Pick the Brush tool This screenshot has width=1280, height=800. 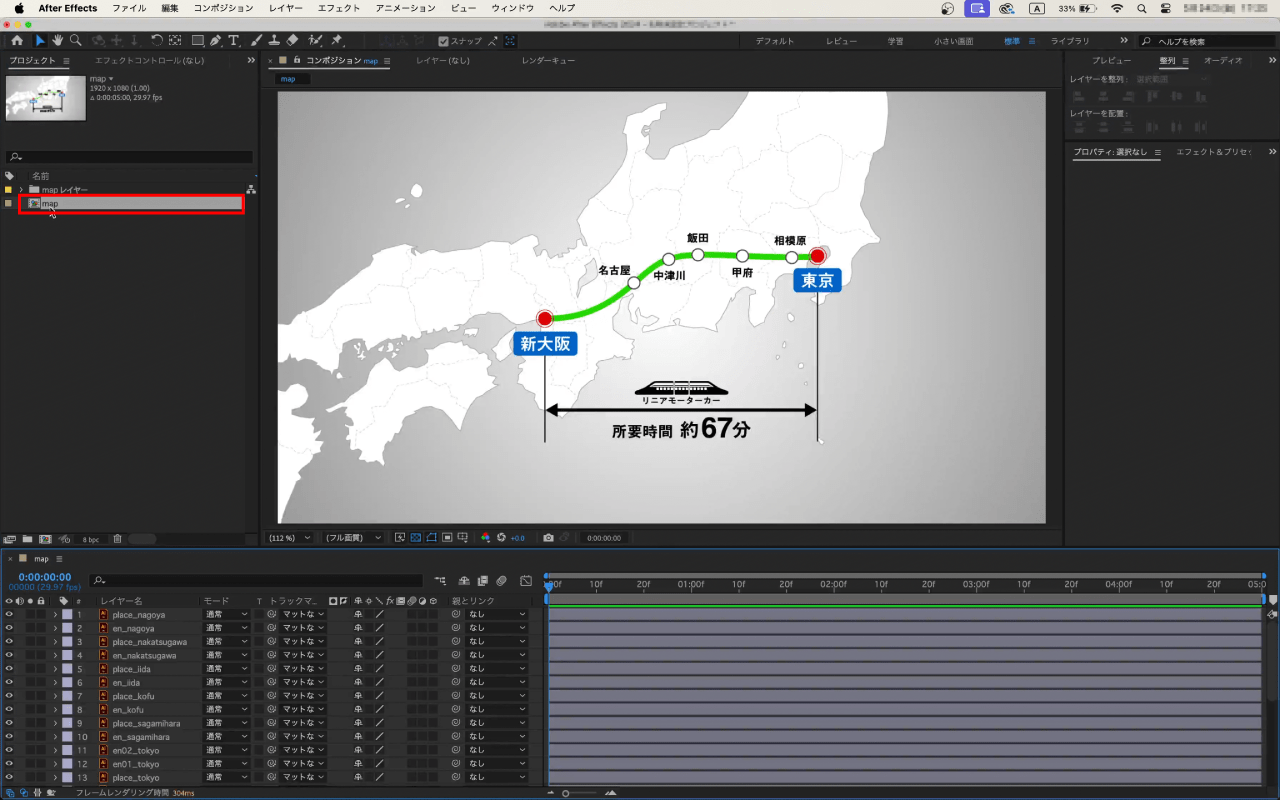(256, 41)
